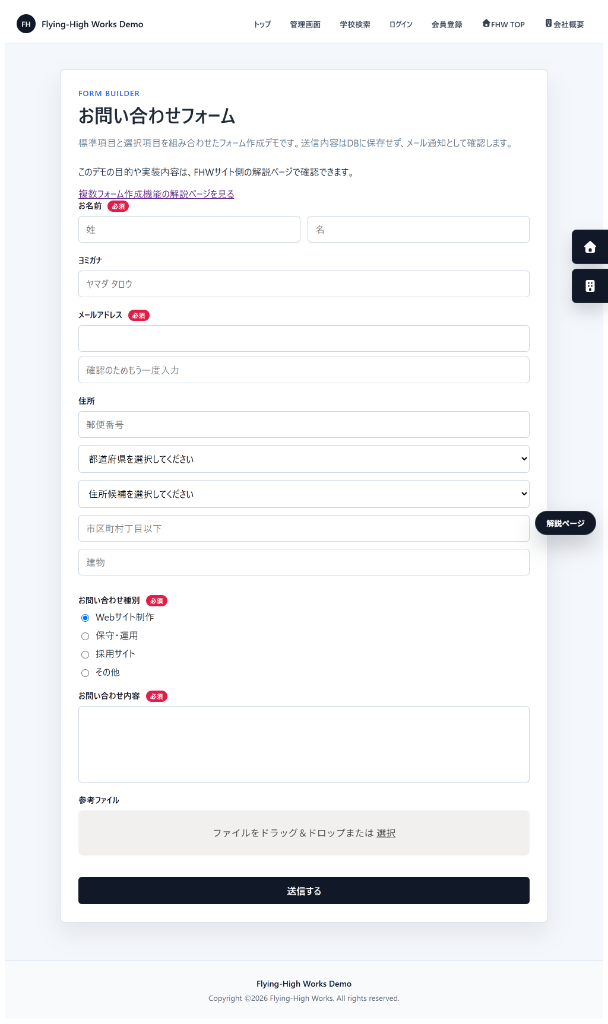The height and width of the screenshot is (1024, 608).
Task: Click the 住所 label
Action: [86, 401]
